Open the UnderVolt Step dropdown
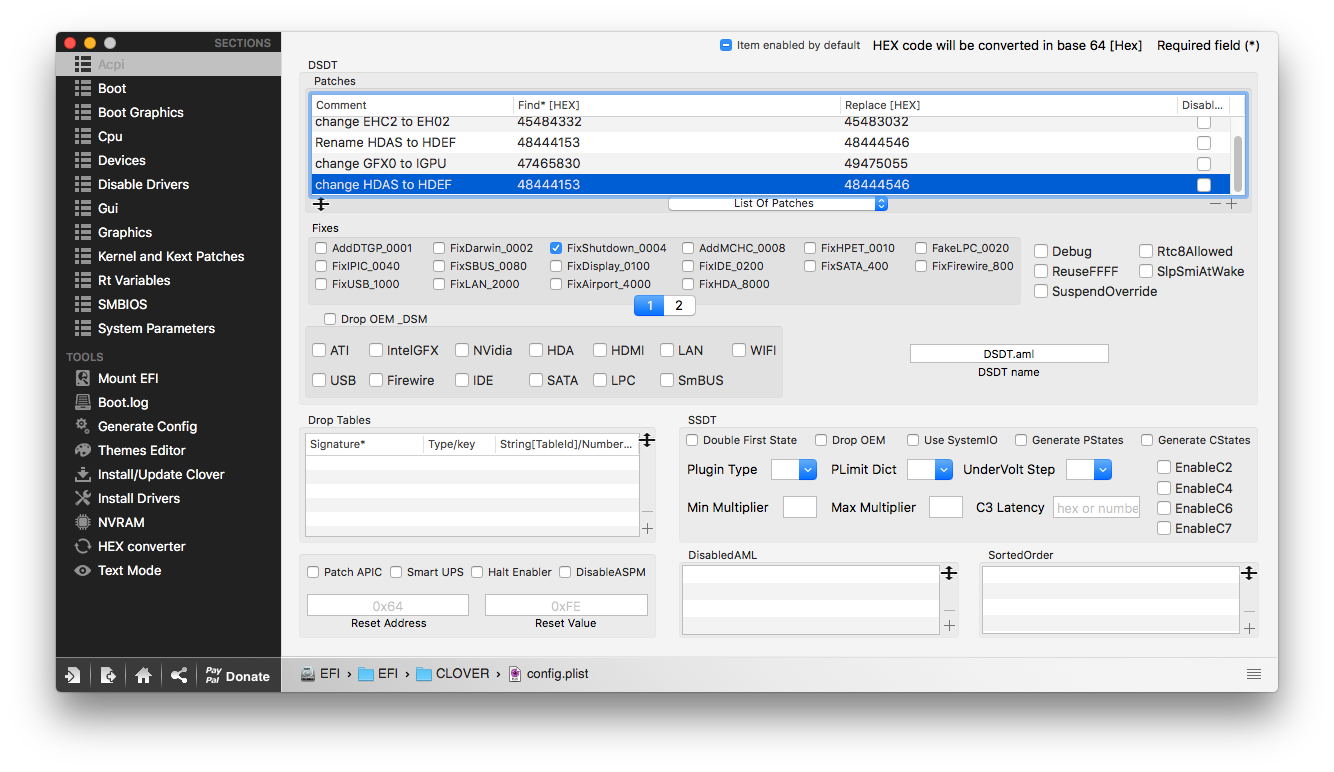Screen dimensions: 1334x772 (x=1089, y=469)
